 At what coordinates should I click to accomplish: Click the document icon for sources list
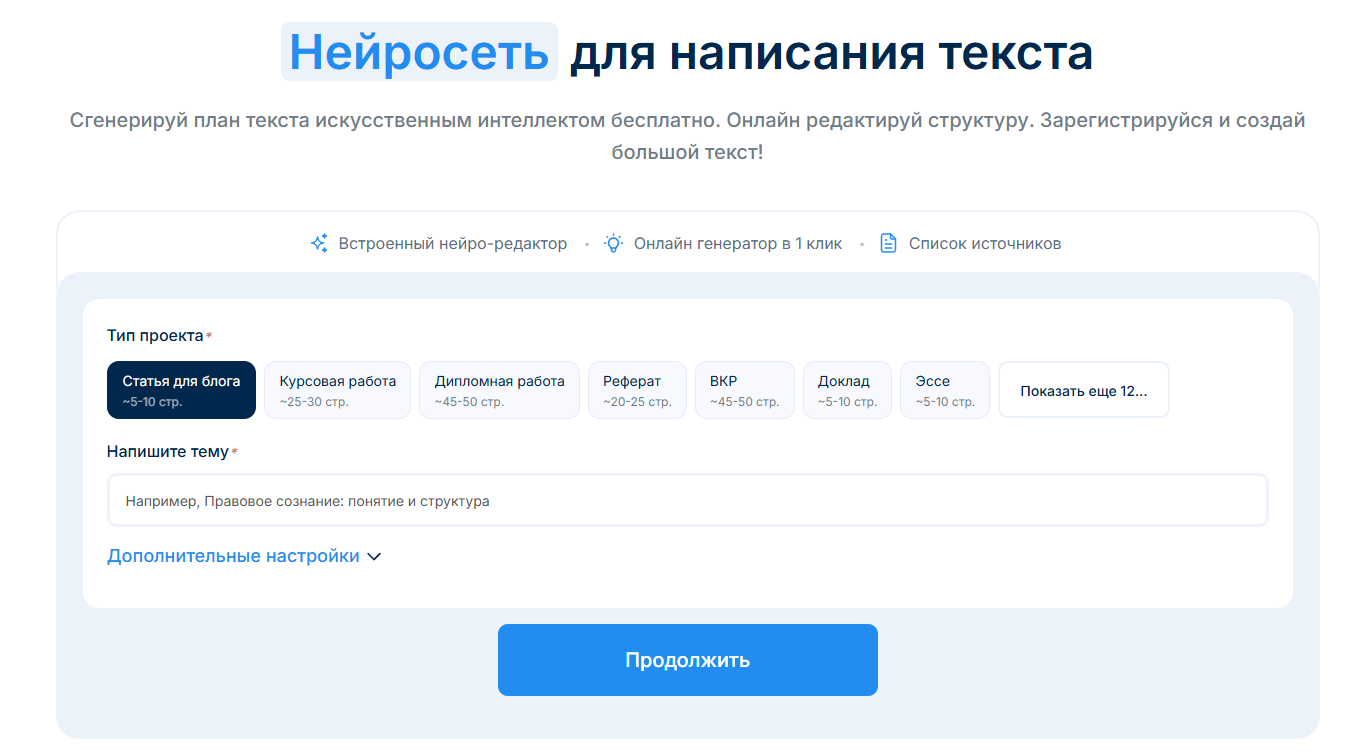click(888, 243)
